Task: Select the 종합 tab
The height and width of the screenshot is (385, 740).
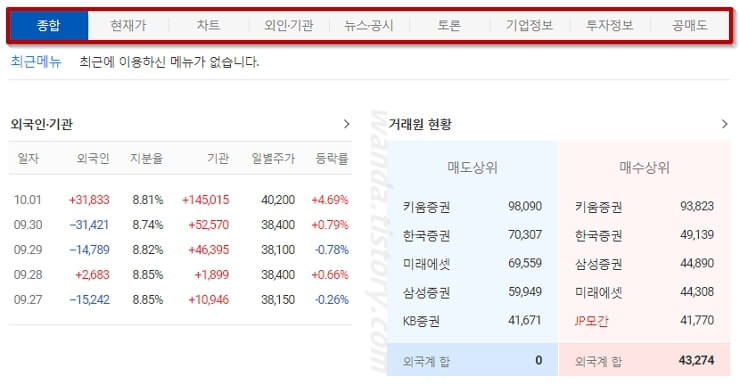Action: tap(48, 25)
